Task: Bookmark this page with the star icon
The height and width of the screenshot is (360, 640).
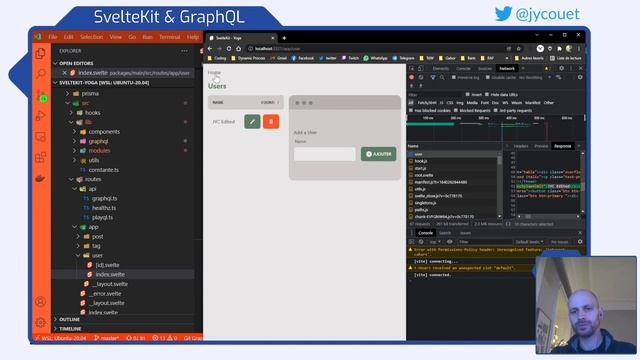Action: 518,49
